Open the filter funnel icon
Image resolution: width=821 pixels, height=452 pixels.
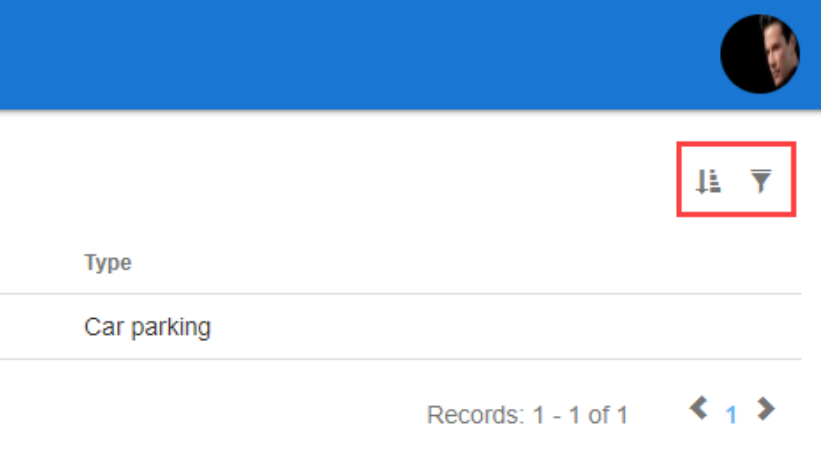pyautogui.click(x=762, y=181)
